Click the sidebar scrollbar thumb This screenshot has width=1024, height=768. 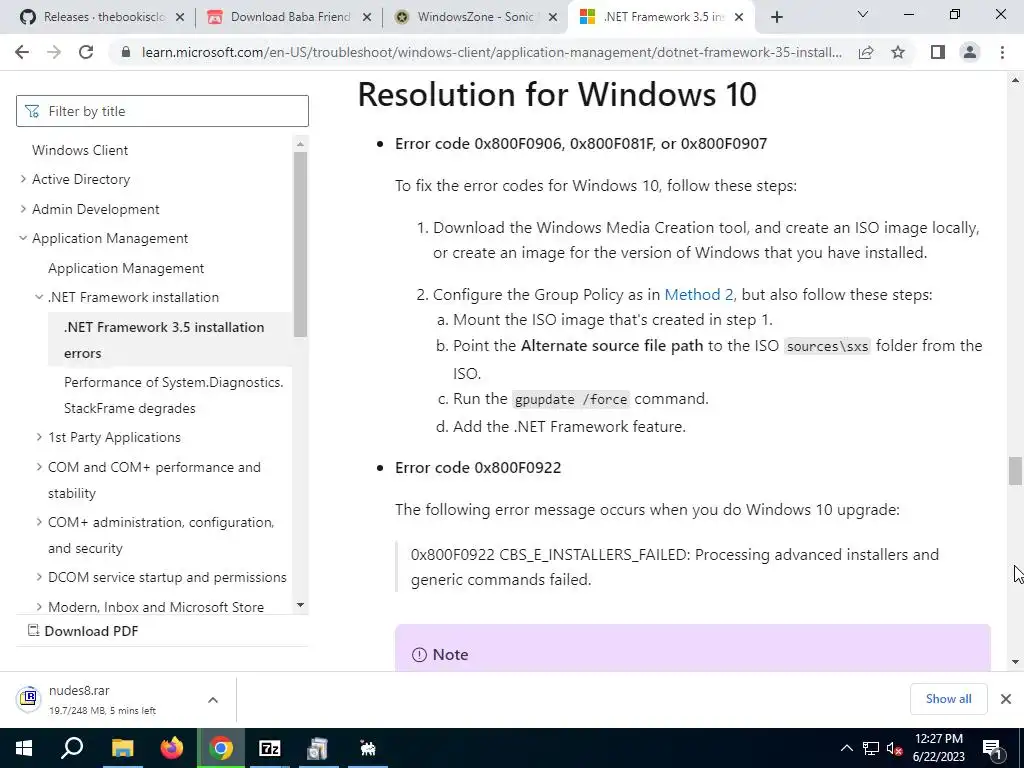click(x=300, y=245)
